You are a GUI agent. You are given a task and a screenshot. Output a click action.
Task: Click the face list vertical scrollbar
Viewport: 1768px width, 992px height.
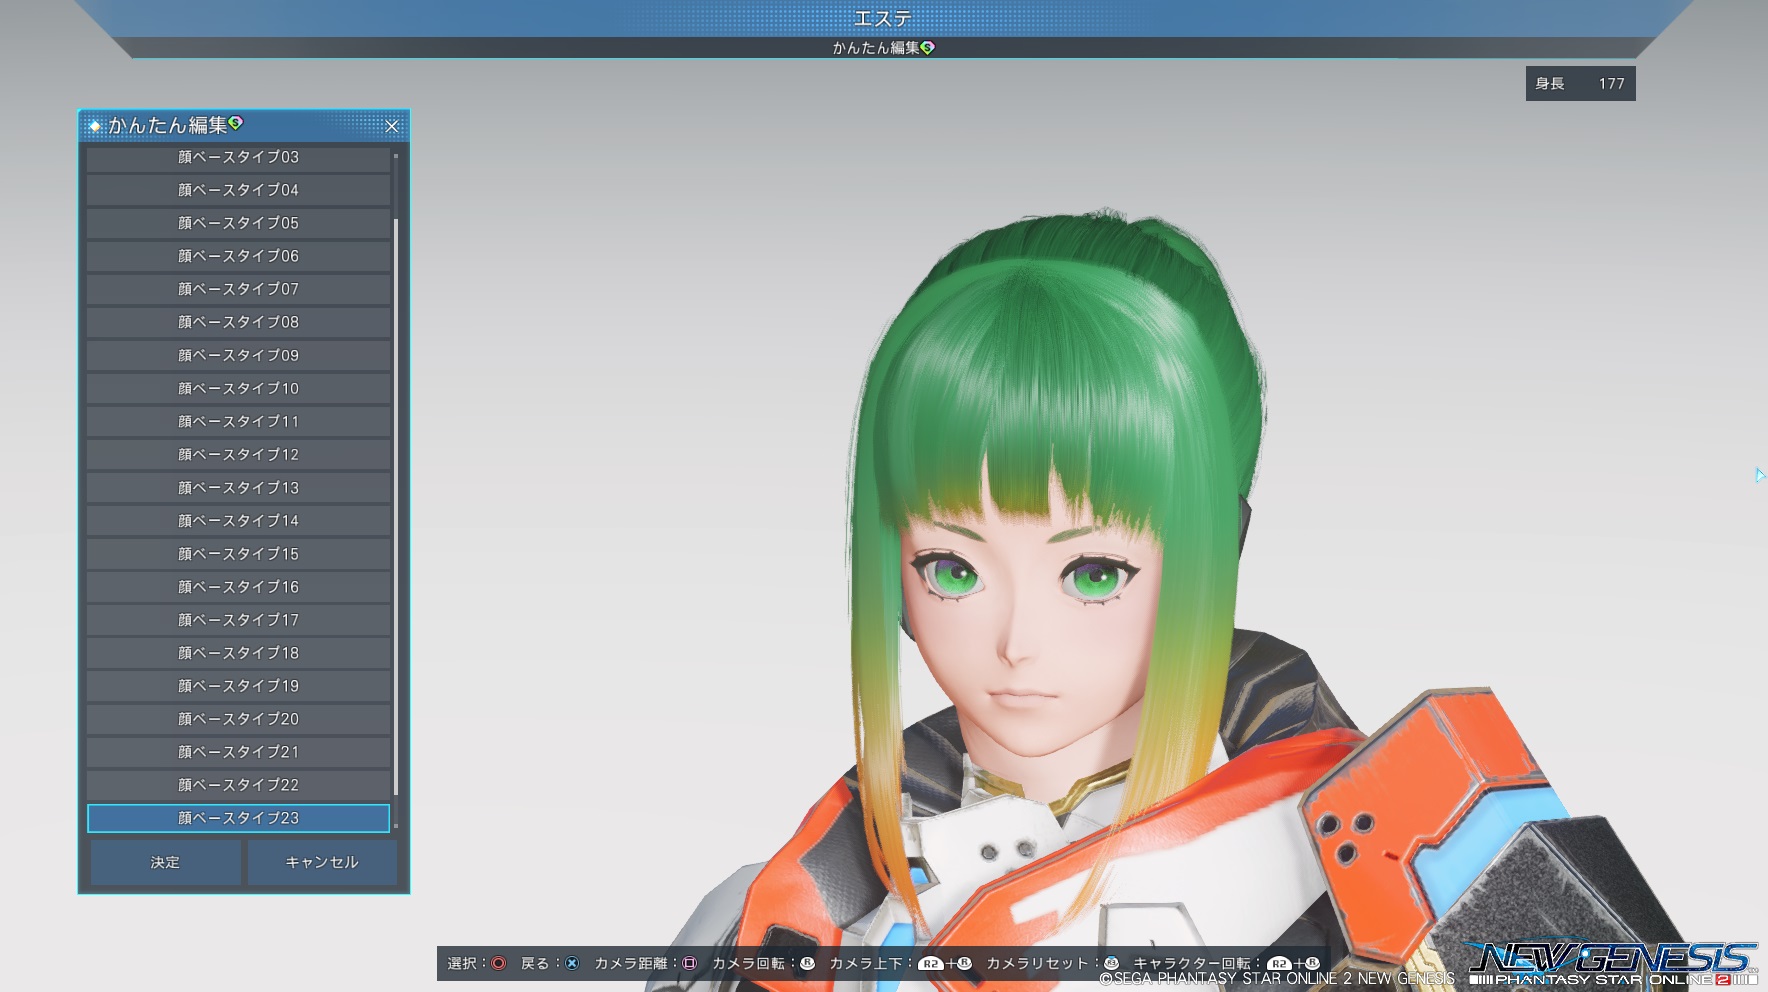point(396,500)
